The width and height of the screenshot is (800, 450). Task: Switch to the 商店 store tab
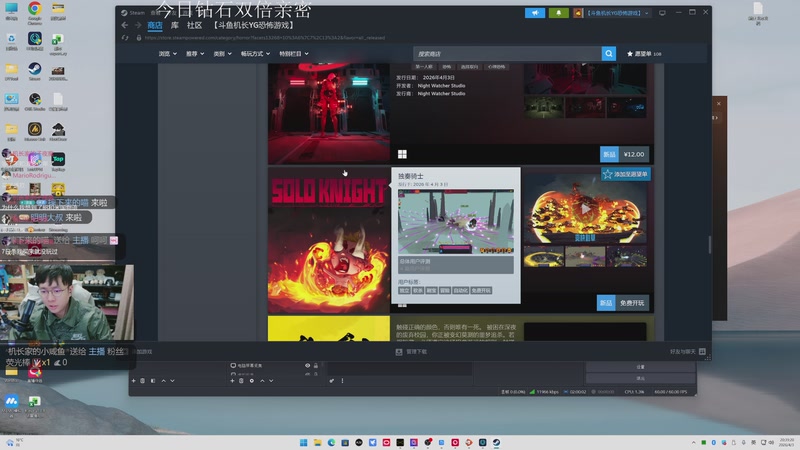[x=155, y=26]
